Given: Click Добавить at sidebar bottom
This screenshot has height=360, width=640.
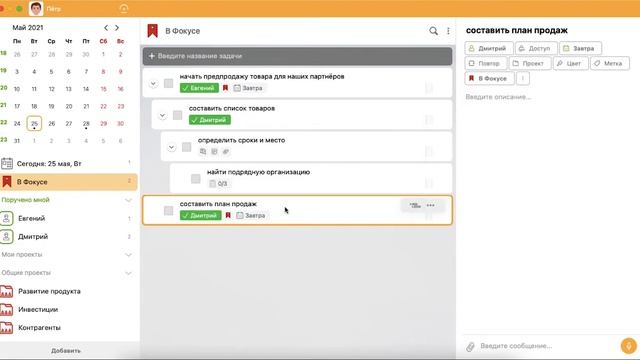Looking at the screenshot, I should coord(66,351).
